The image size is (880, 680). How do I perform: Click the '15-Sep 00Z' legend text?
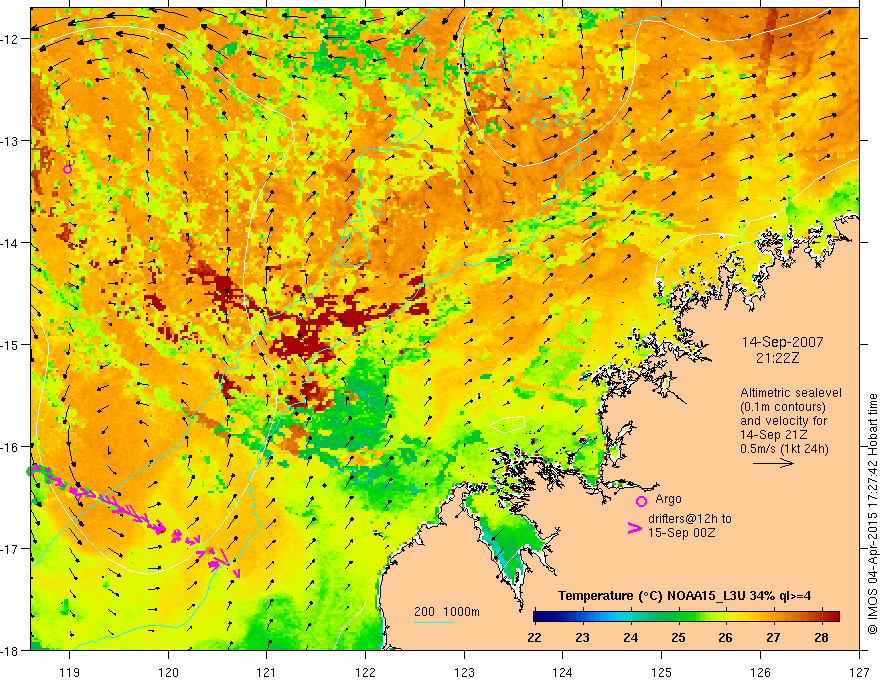pos(682,532)
